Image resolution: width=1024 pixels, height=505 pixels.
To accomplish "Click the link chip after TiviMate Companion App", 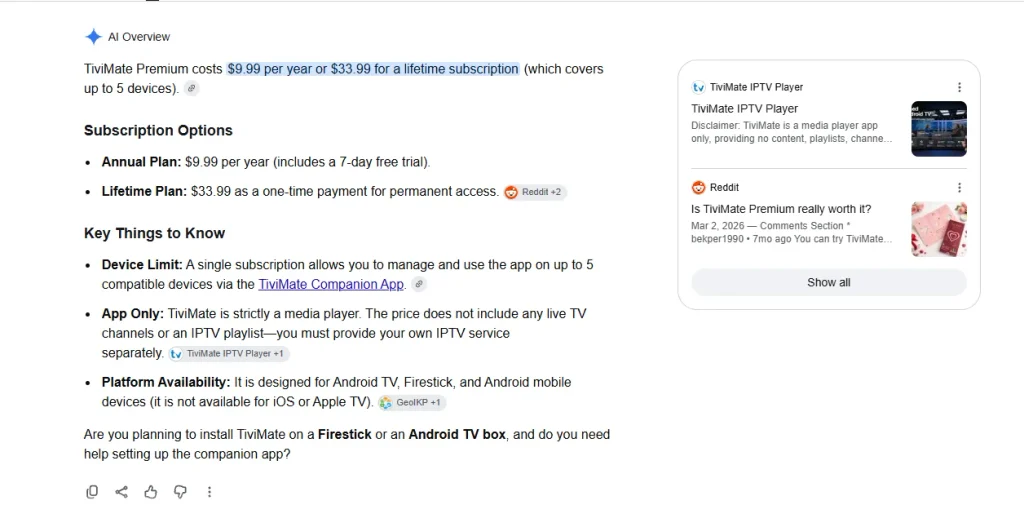I will [x=419, y=284].
